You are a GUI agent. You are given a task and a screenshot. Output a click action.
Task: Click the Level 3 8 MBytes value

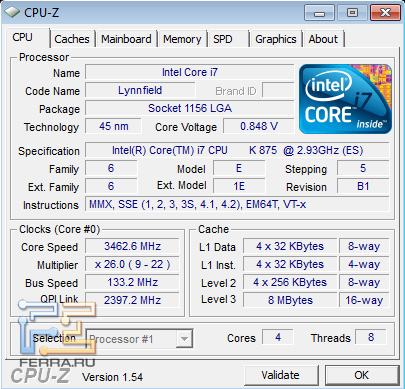click(x=290, y=300)
